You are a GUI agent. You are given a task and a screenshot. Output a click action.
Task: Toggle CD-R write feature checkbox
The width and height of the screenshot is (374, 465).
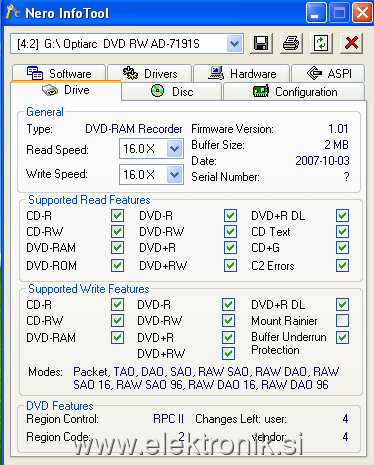[x=117, y=304]
